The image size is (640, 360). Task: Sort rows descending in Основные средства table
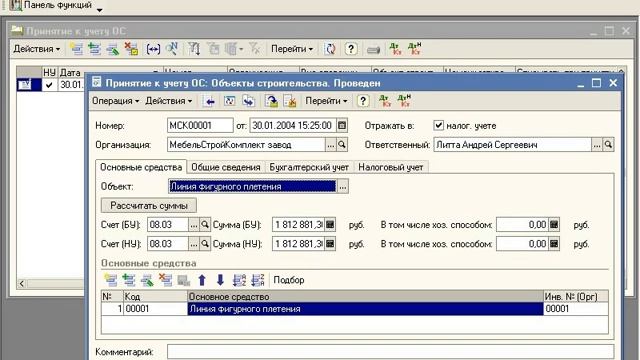tap(258, 280)
